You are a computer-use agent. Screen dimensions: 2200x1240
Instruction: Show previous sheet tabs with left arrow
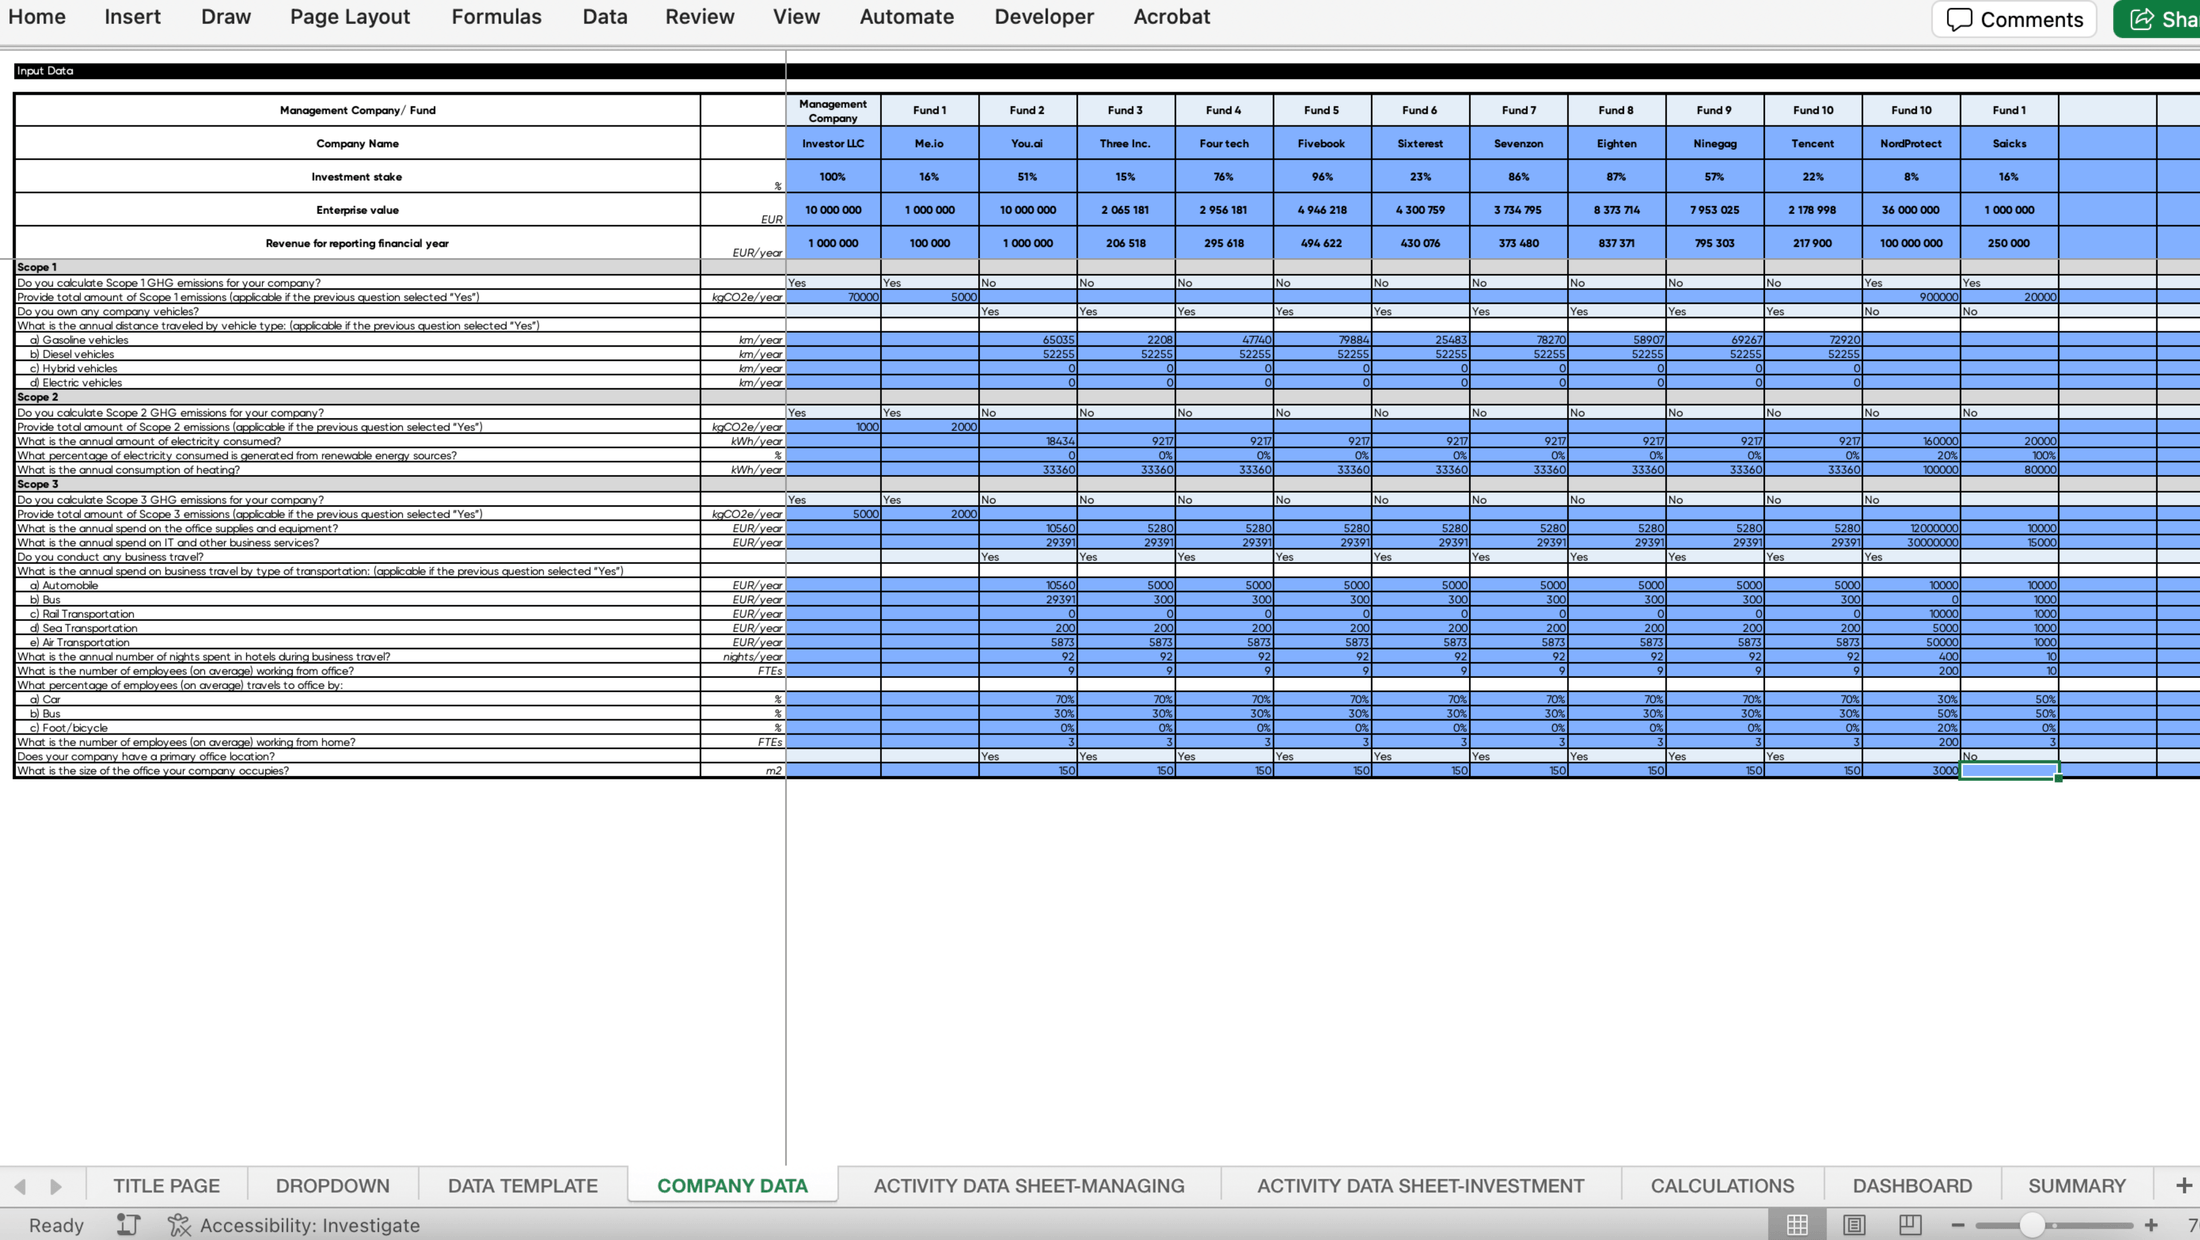click(x=20, y=1186)
